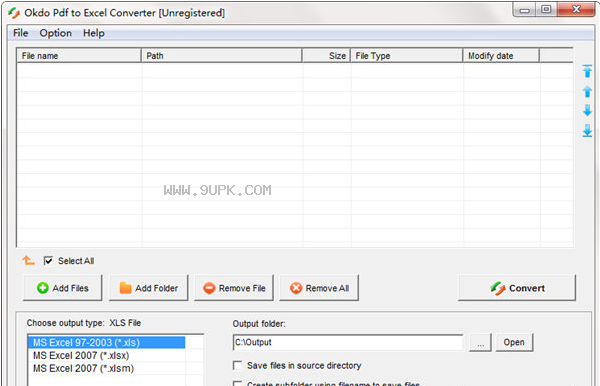Select MS Excel 97-2003 (*.xls) output type
600x386 pixels.
click(106, 342)
